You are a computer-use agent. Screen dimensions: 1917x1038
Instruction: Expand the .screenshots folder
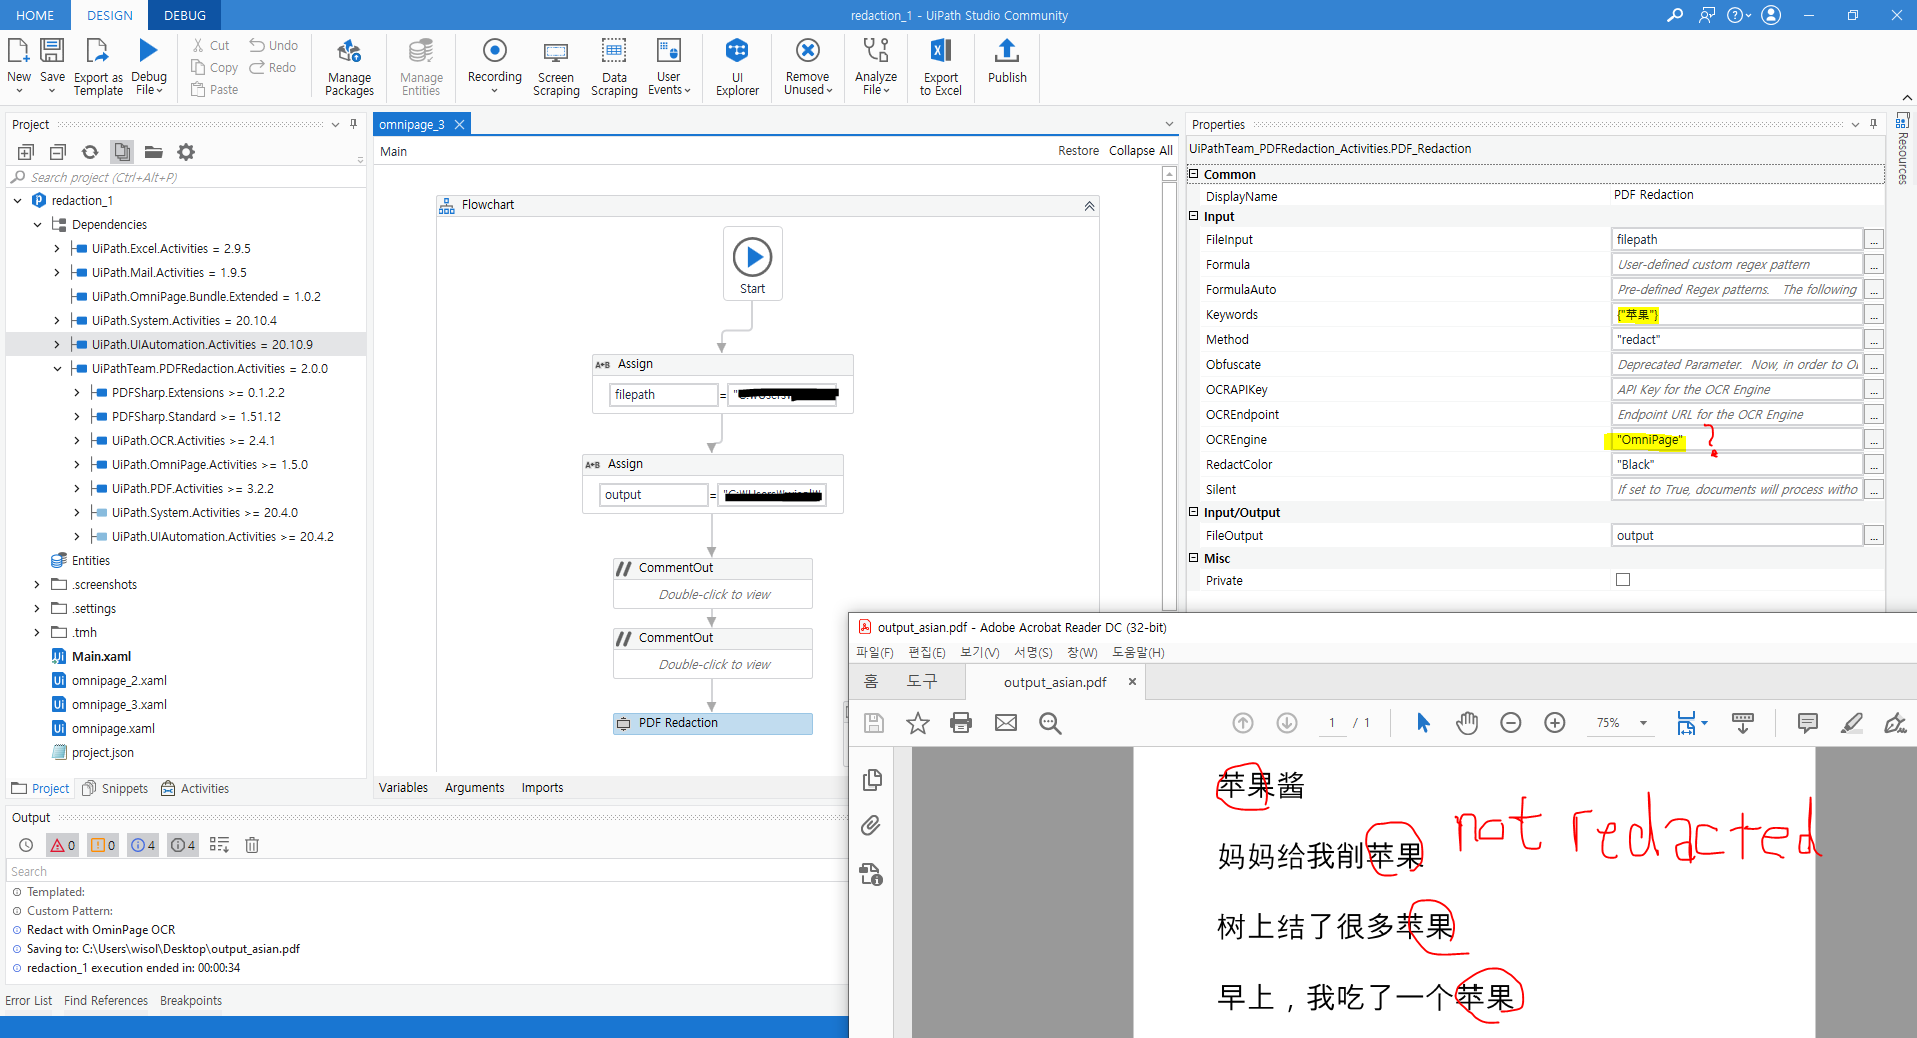point(37,585)
